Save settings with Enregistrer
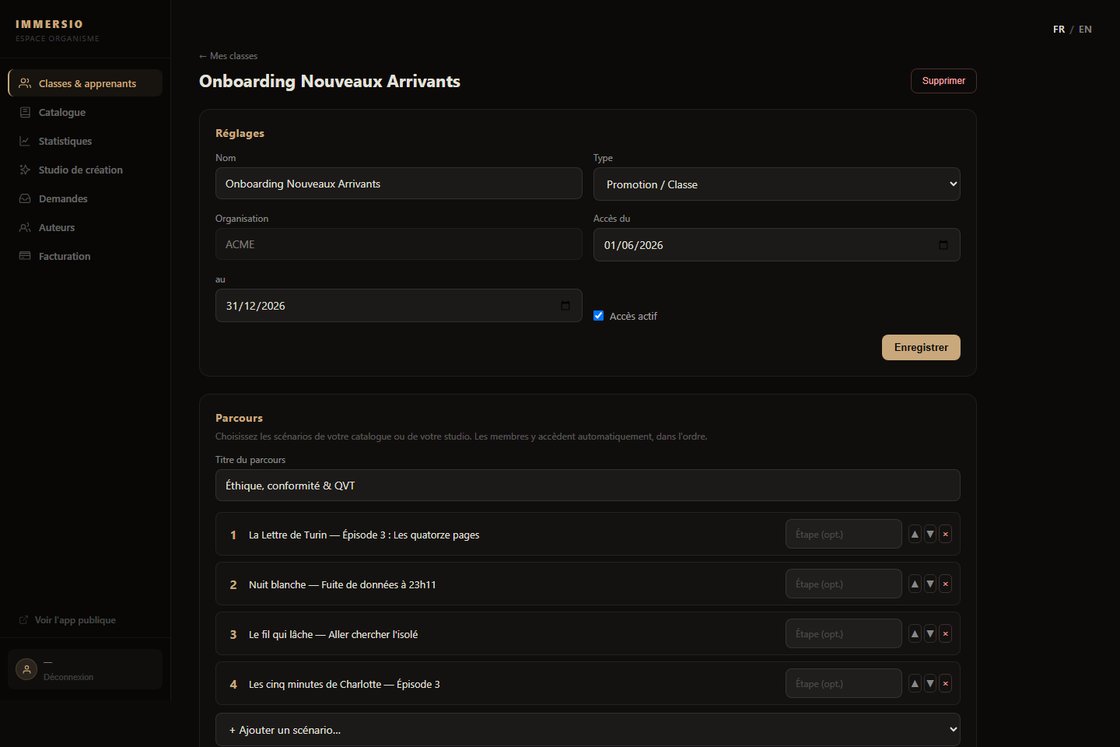The image size is (1120, 747). click(921, 347)
